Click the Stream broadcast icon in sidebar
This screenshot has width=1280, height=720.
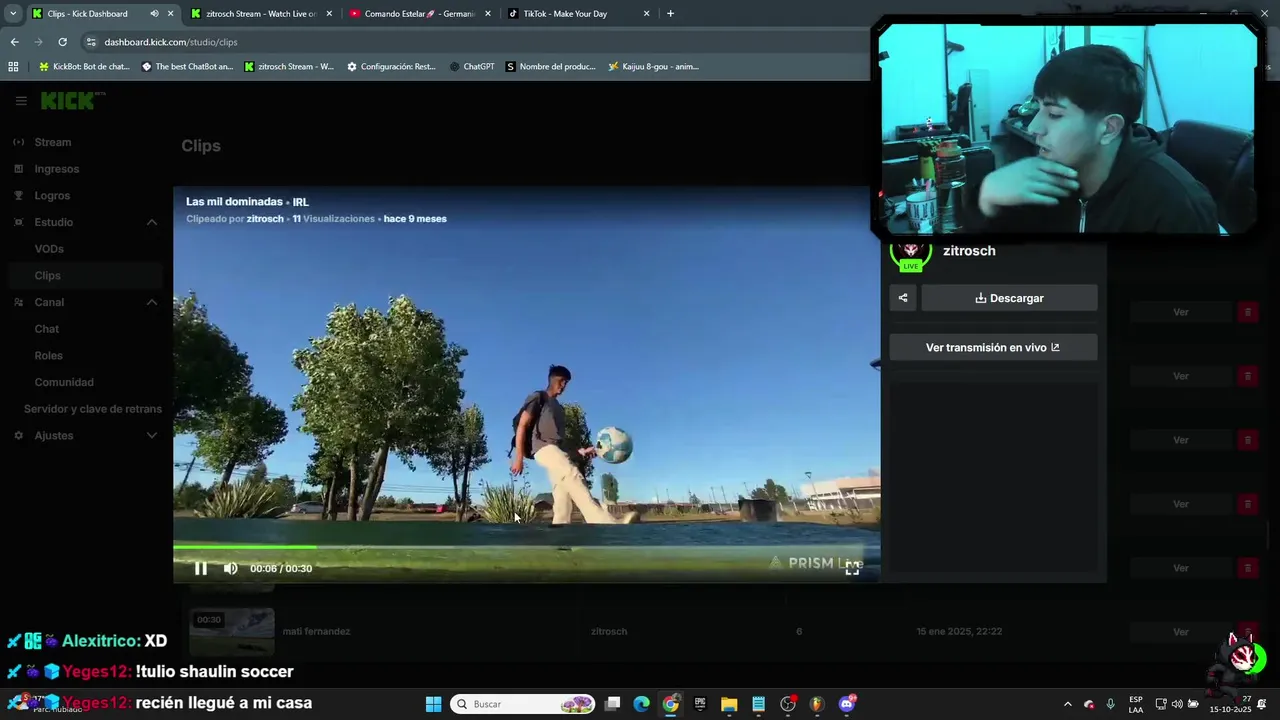coord(18,142)
